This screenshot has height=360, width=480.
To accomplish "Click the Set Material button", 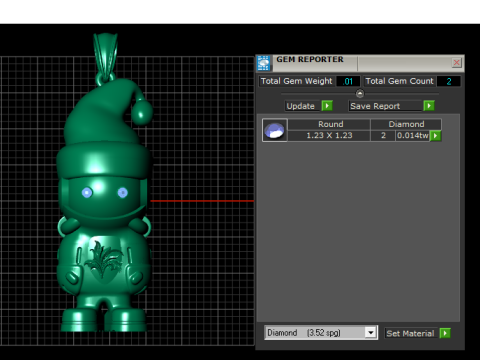I will [x=410, y=333].
